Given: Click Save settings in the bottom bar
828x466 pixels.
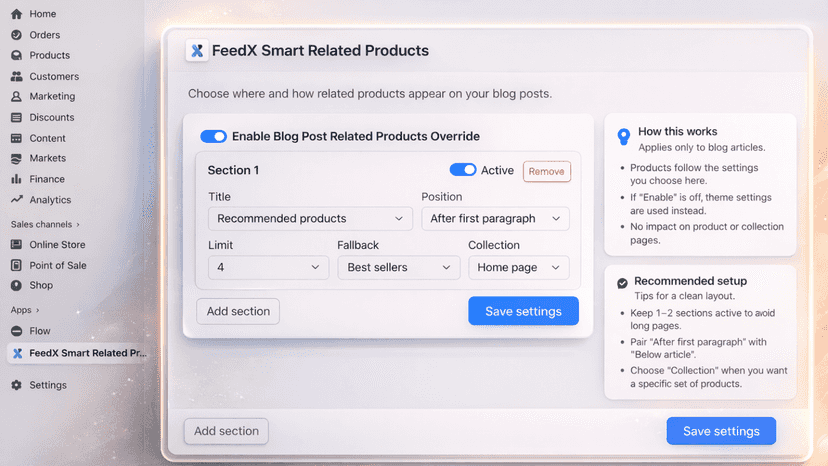Looking at the screenshot, I should point(721,431).
